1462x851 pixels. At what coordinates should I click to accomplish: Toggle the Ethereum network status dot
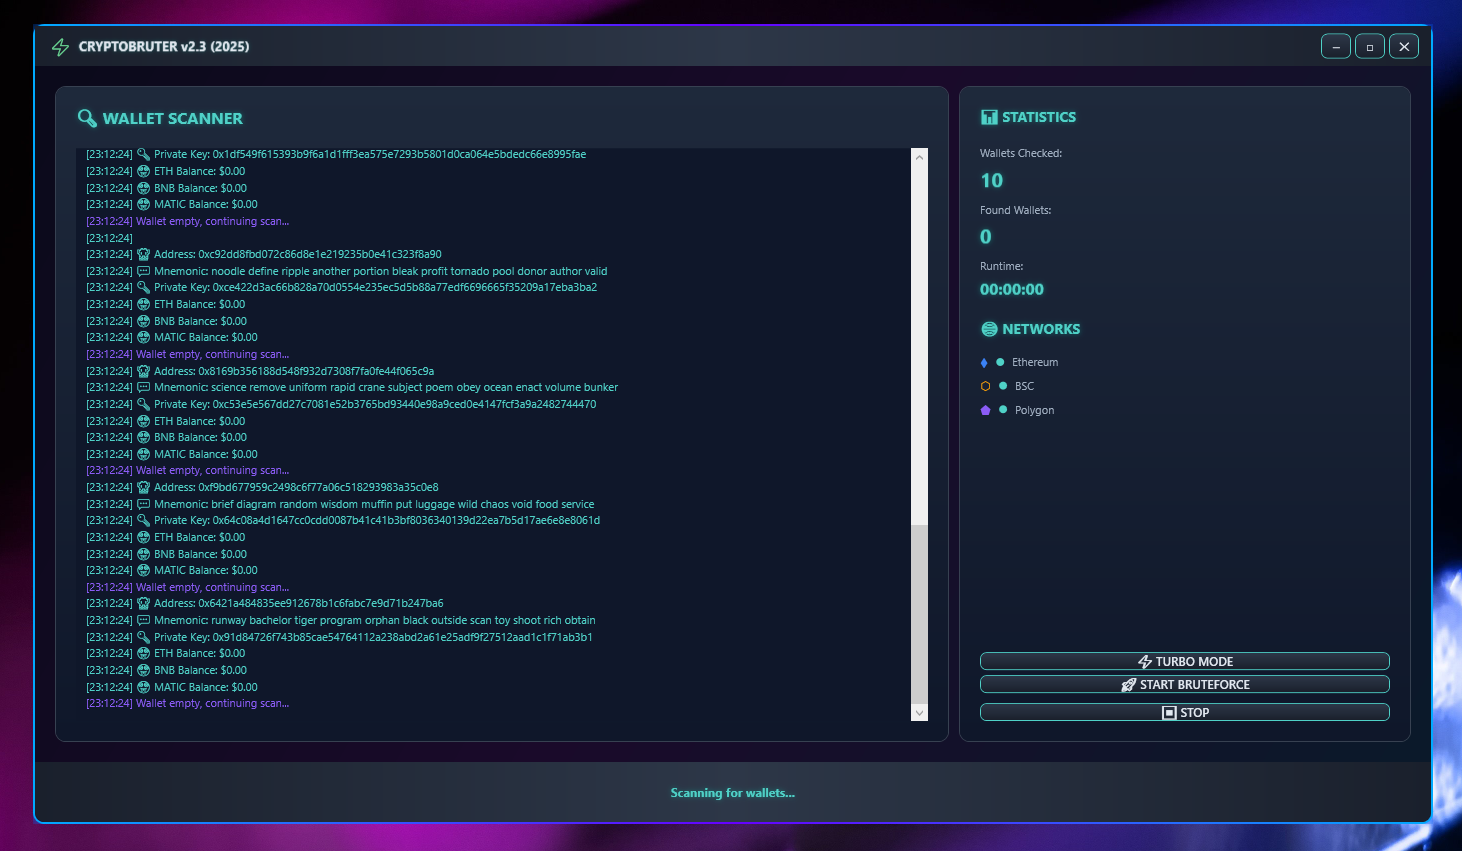(x=1000, y=362)
